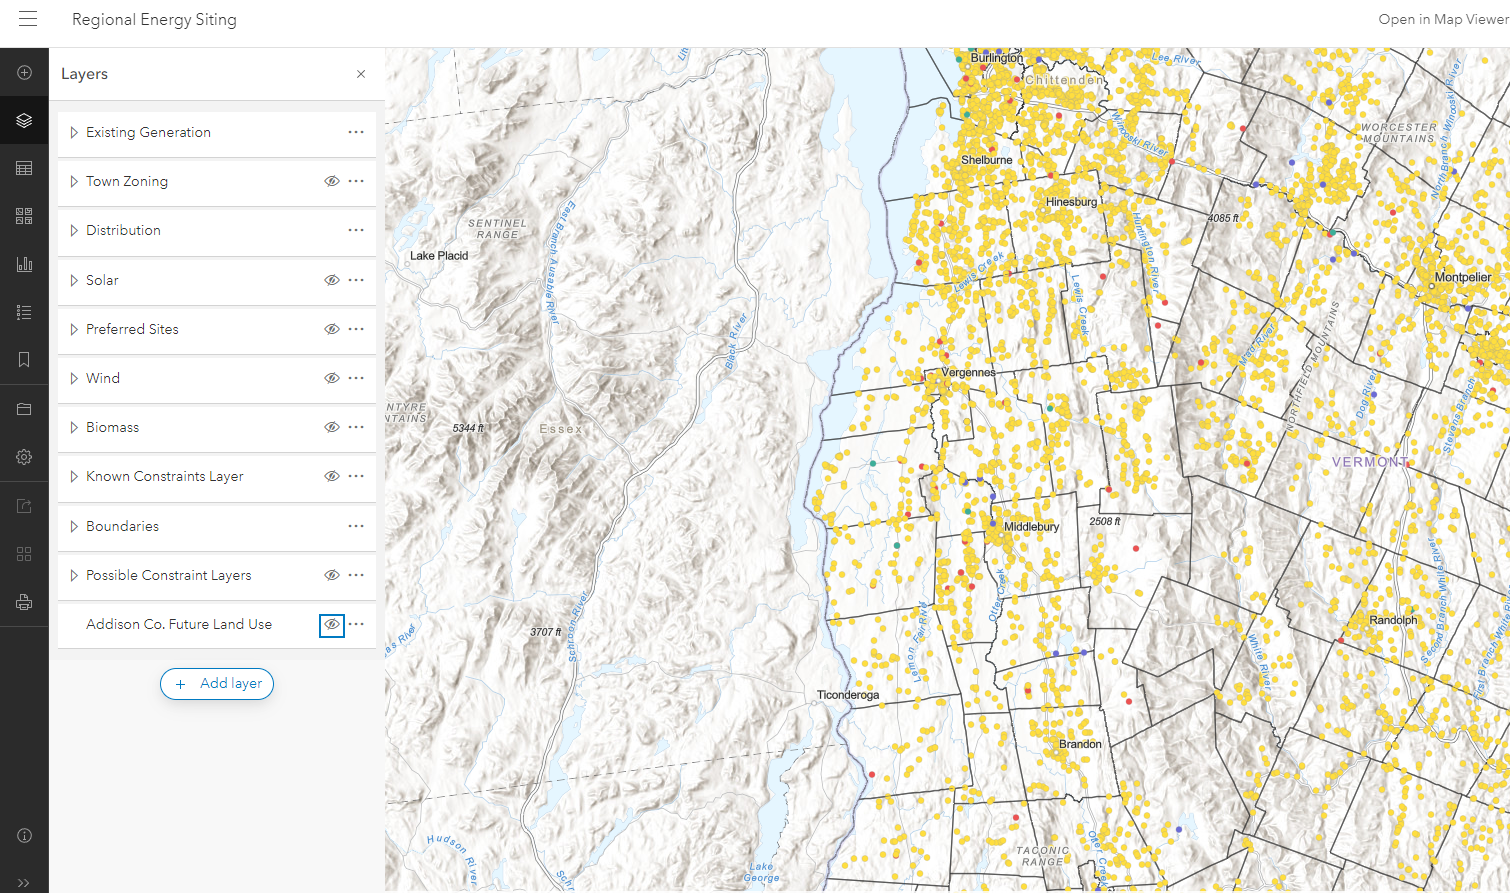Show the Town Zoning layer
The image size is (1510, 893).
coord(331,181)
